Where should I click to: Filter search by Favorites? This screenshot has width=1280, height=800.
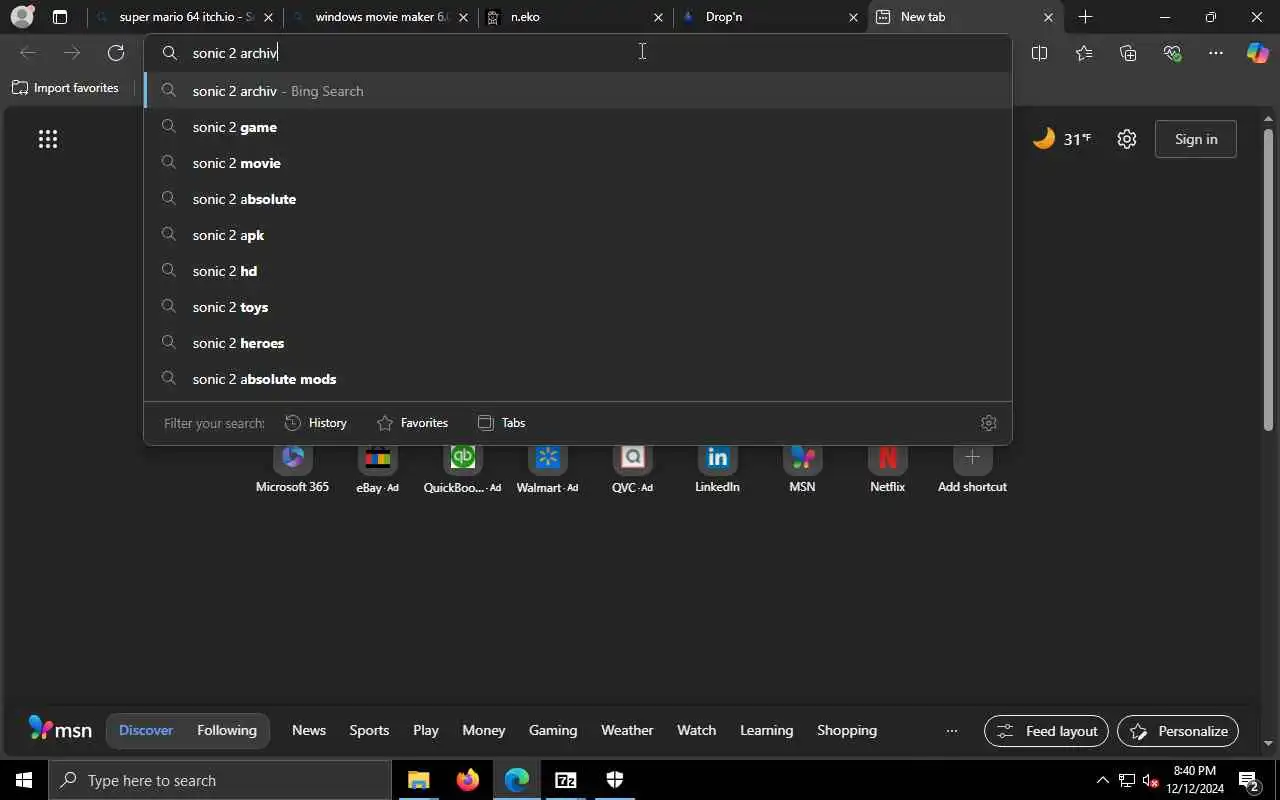412,423
